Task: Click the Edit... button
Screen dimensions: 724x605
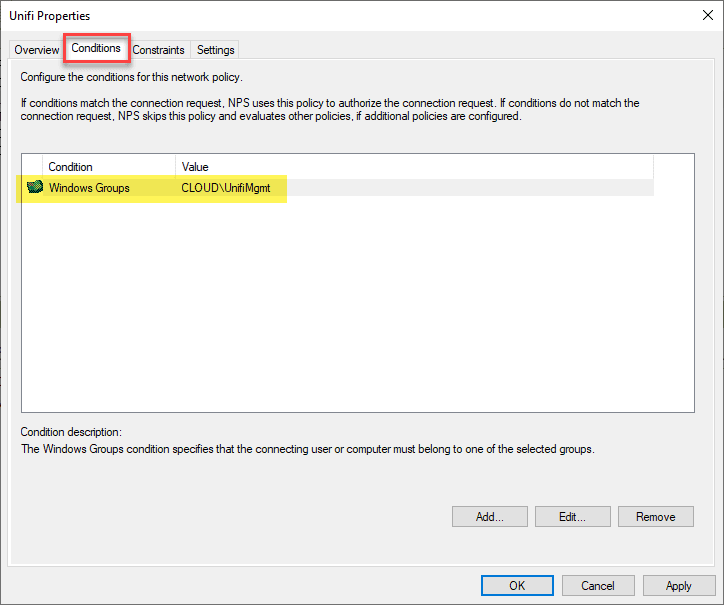Action: click(572, 517)
